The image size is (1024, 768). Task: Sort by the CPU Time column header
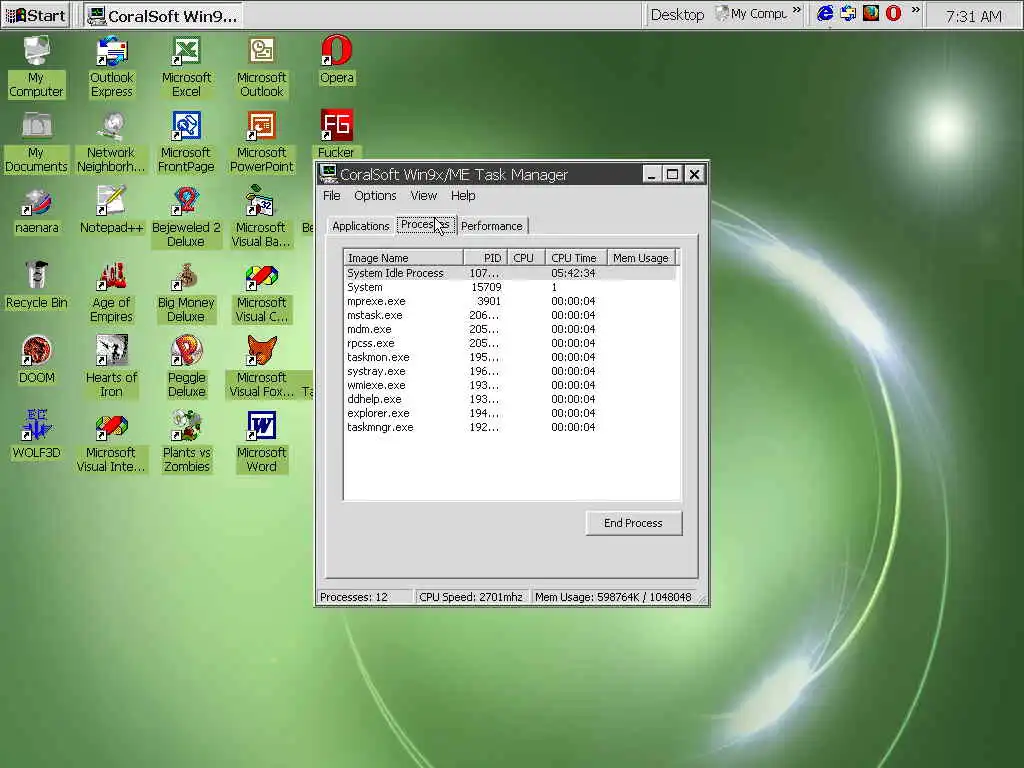click(576, 258)
